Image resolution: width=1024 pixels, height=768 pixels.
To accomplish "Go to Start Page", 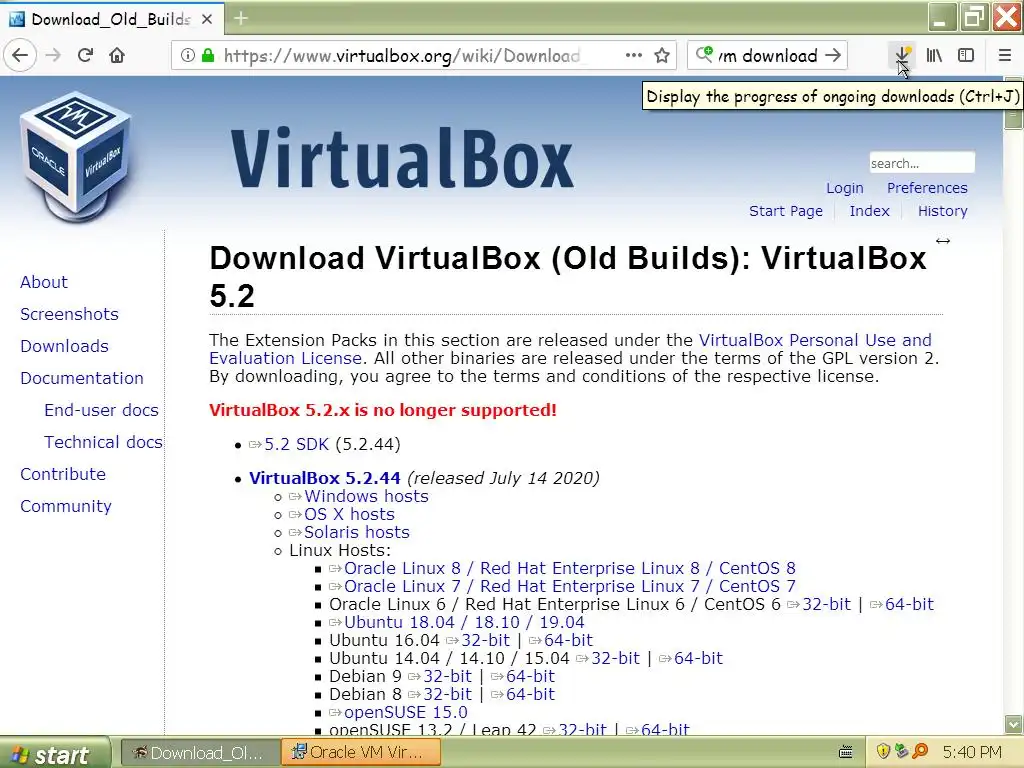I will coord(786,211).
